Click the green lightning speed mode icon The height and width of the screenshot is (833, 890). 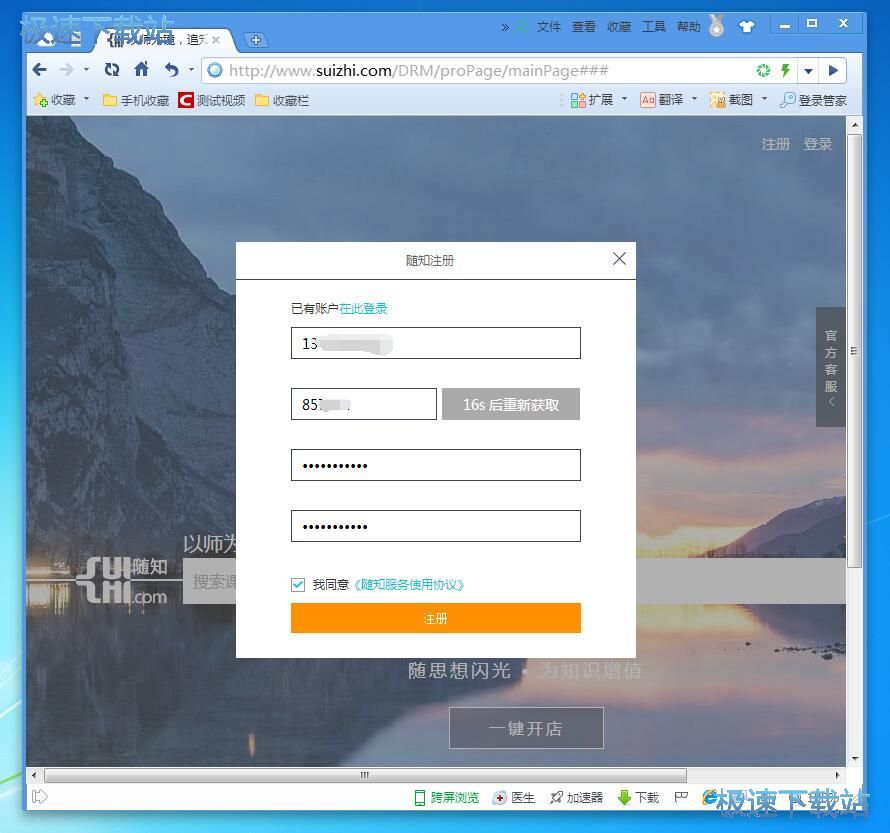coord(786,70)
